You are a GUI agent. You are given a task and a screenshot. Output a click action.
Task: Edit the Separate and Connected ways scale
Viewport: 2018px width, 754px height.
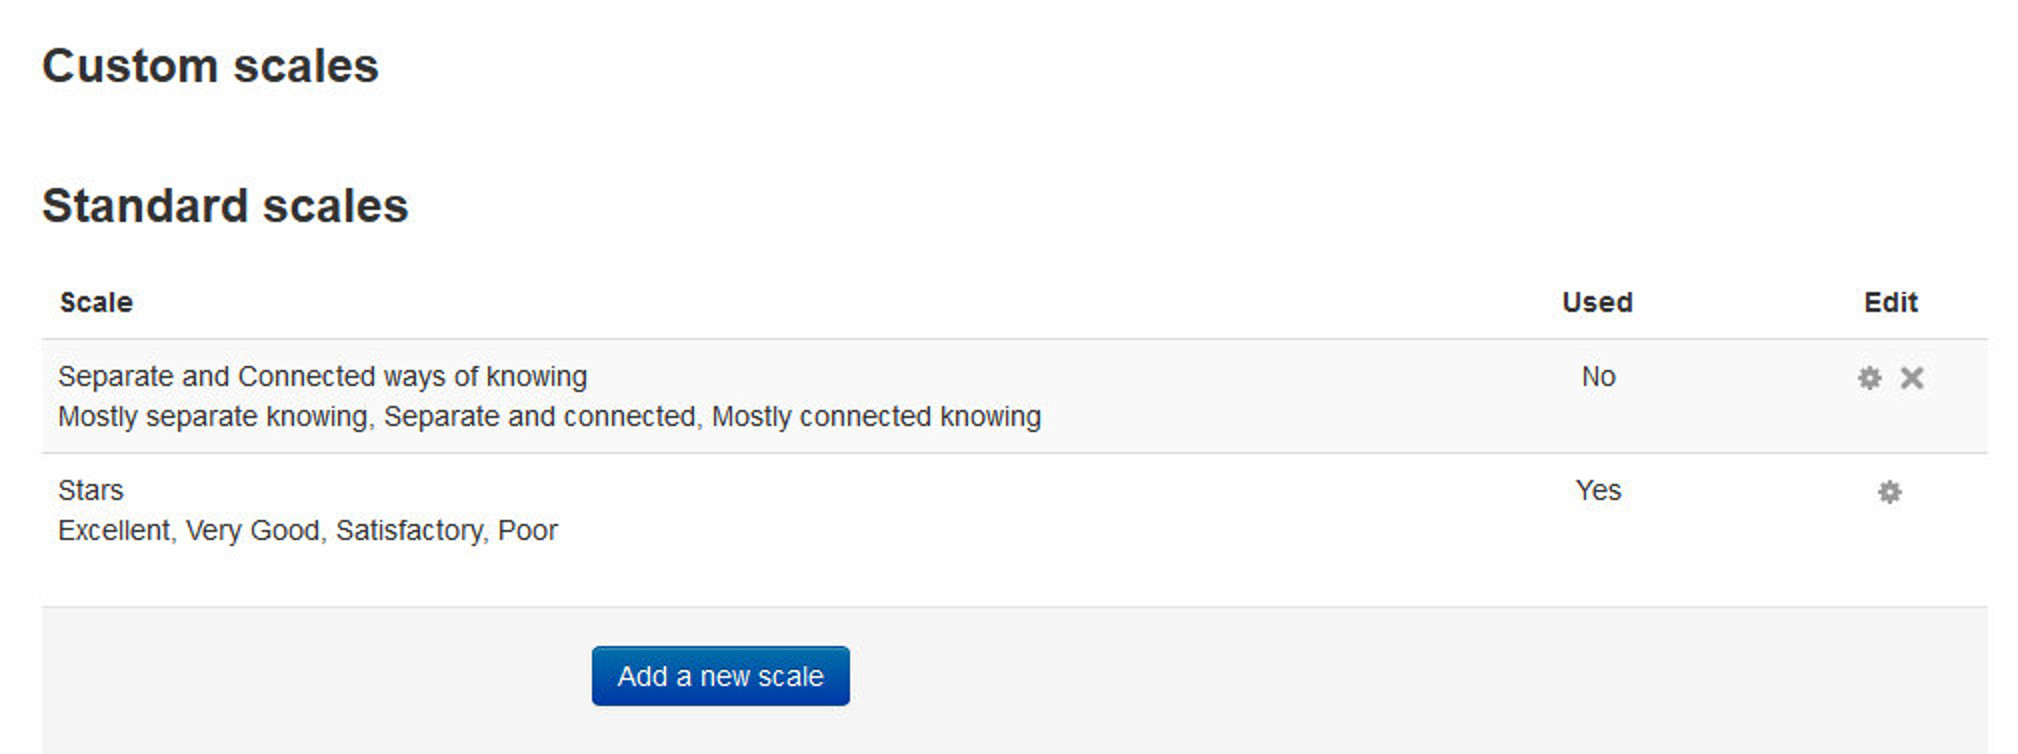[1869, 378]
